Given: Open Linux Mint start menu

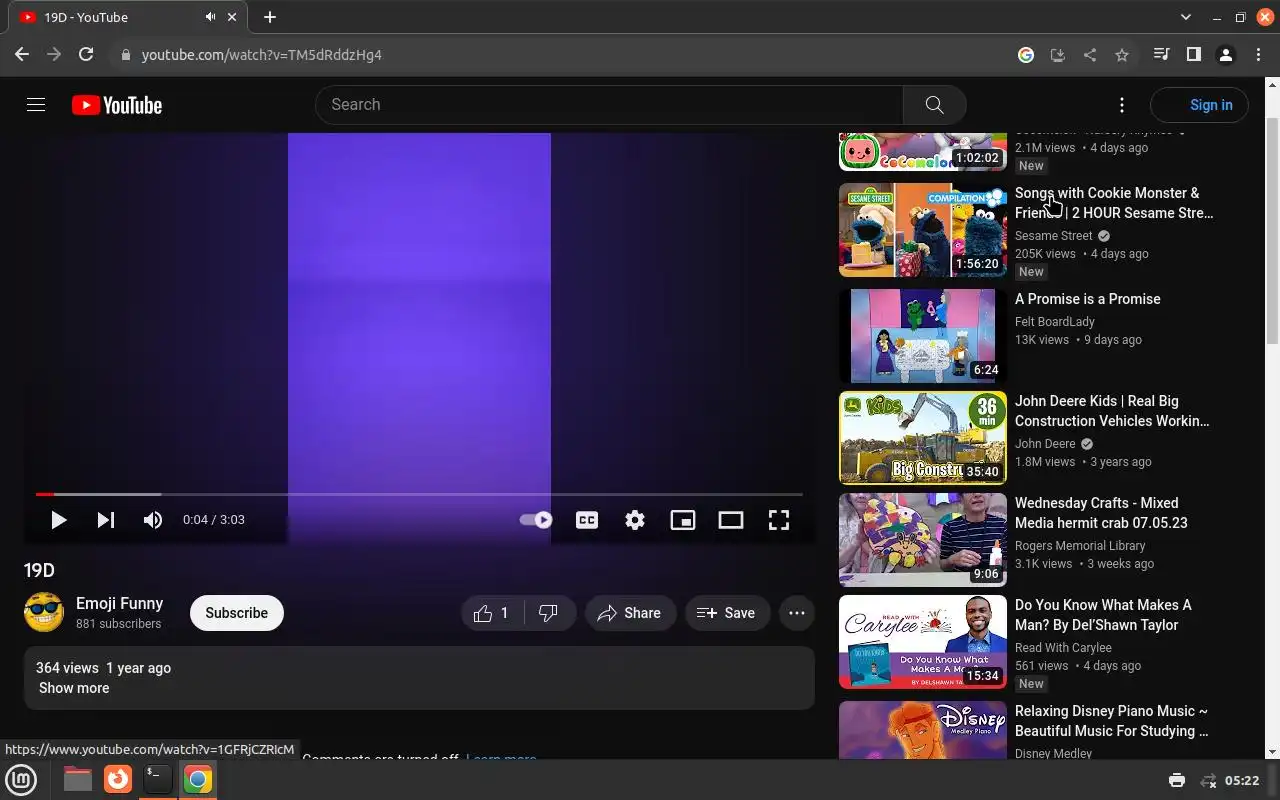Looking at the screenshot, I should coord(21,779).
